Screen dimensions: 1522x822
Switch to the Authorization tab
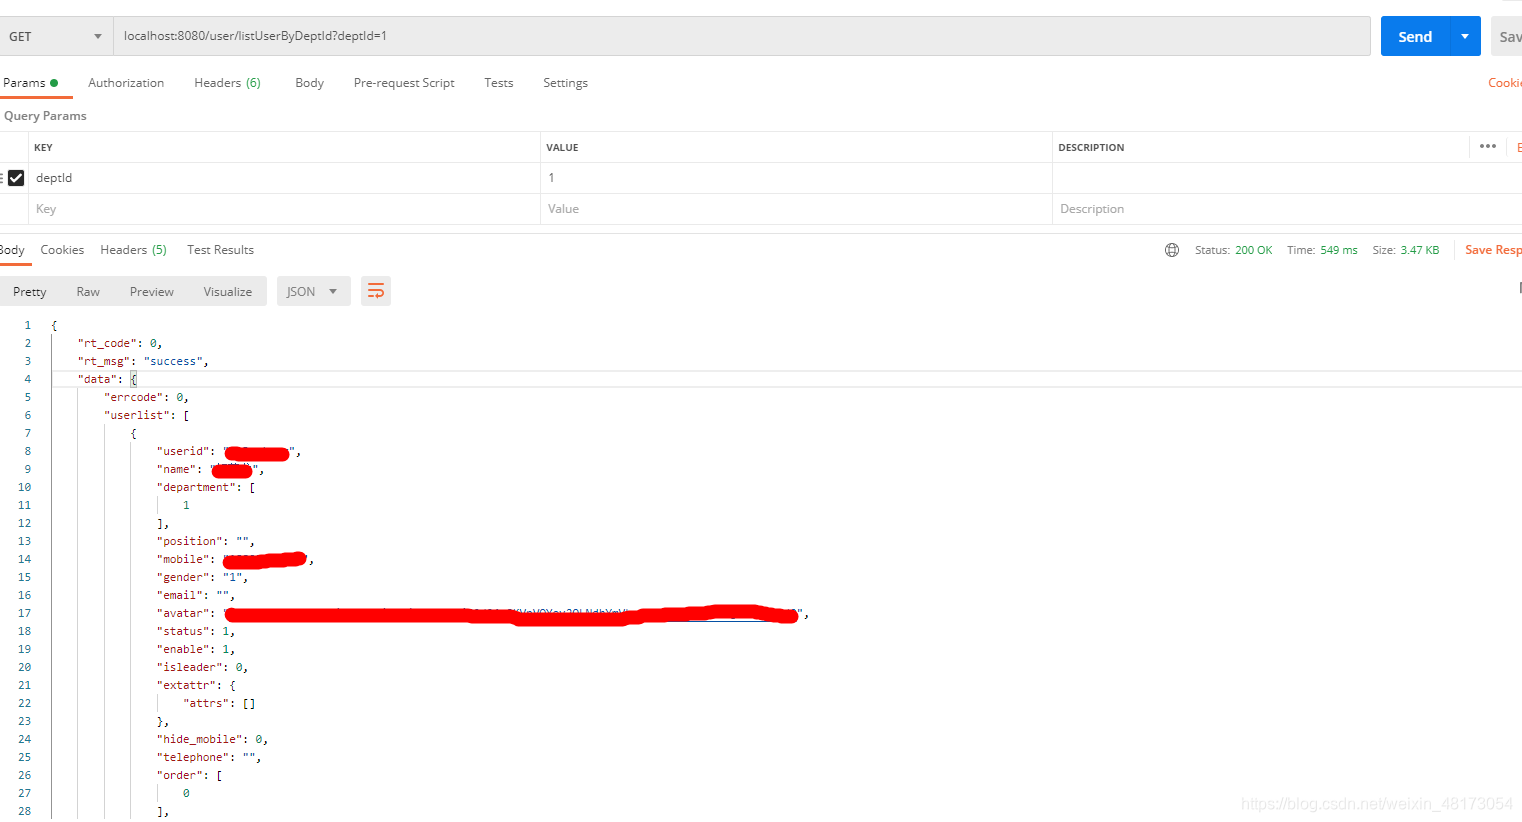coord(126,83)
